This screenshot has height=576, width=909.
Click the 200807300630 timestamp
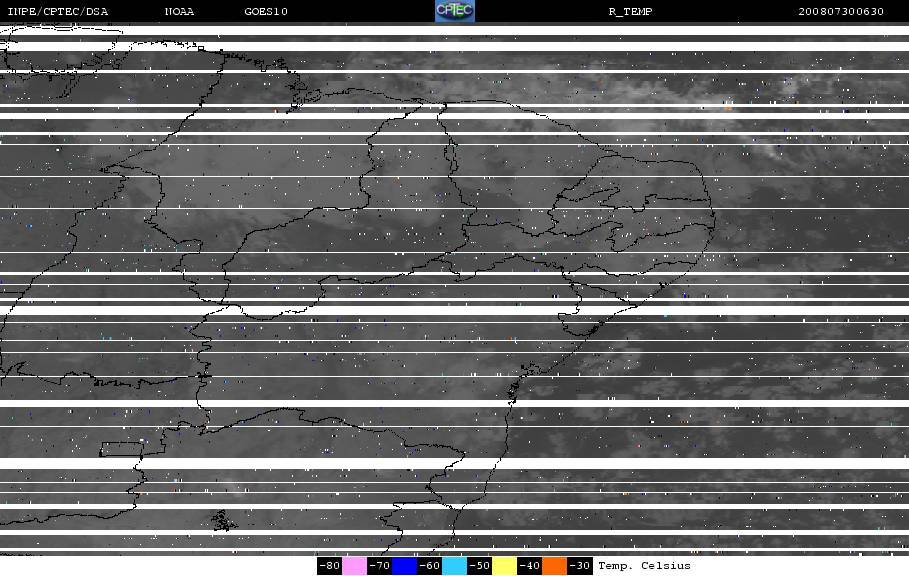[841, 11]
